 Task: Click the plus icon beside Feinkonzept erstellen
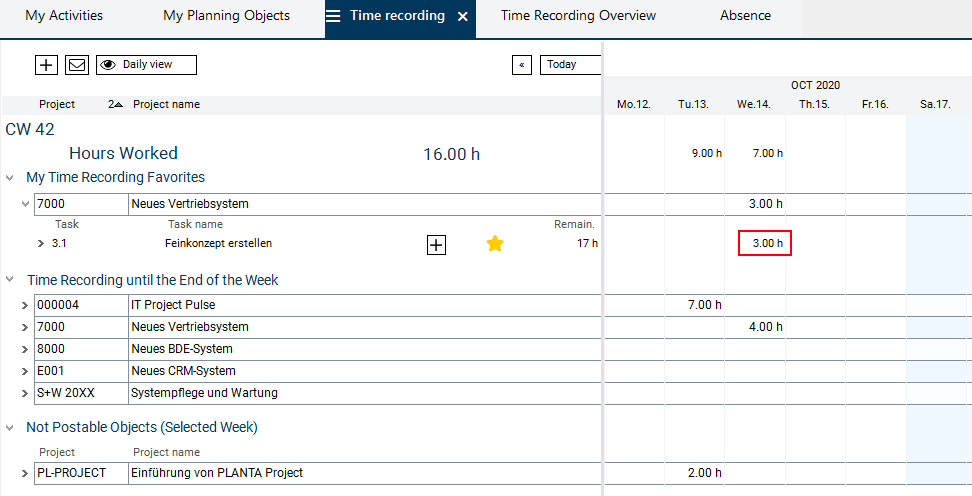pos(436,244)
